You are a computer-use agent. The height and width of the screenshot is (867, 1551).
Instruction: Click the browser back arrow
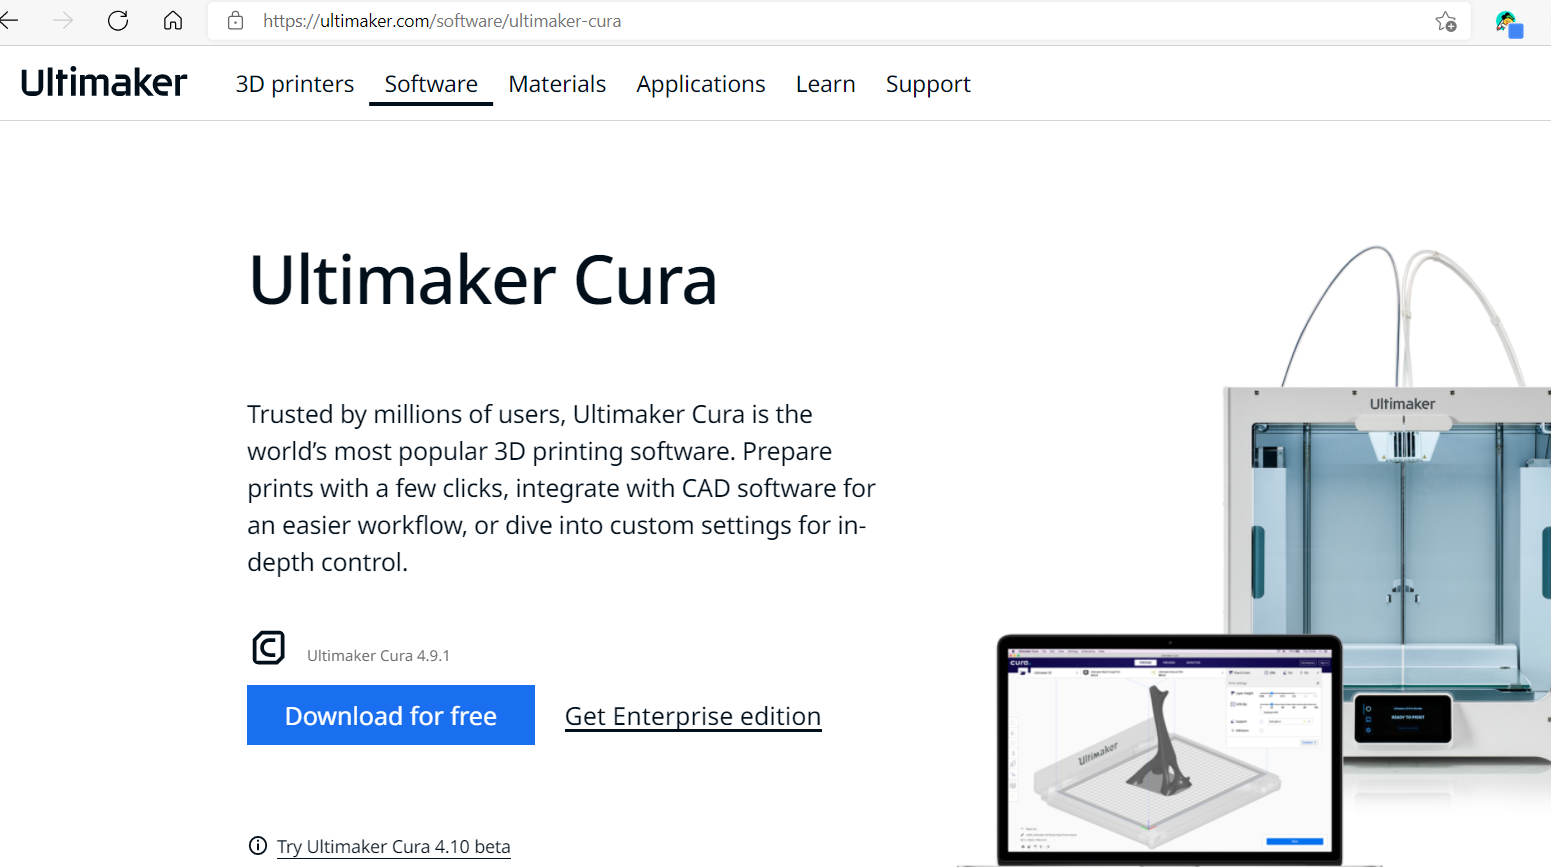[x=9, y=20]
